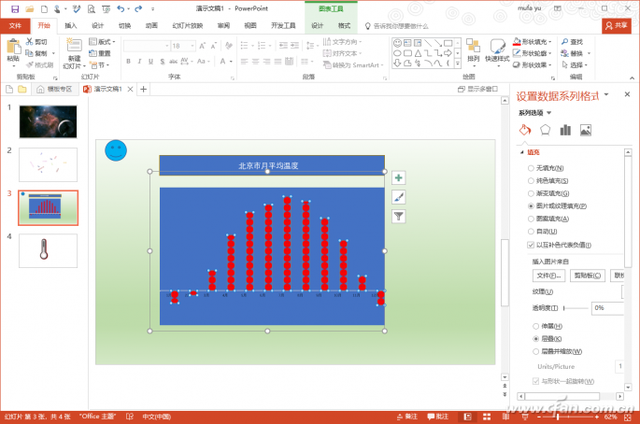
Task: Open the Series Options bar chart tab
Action: (565, 130)
